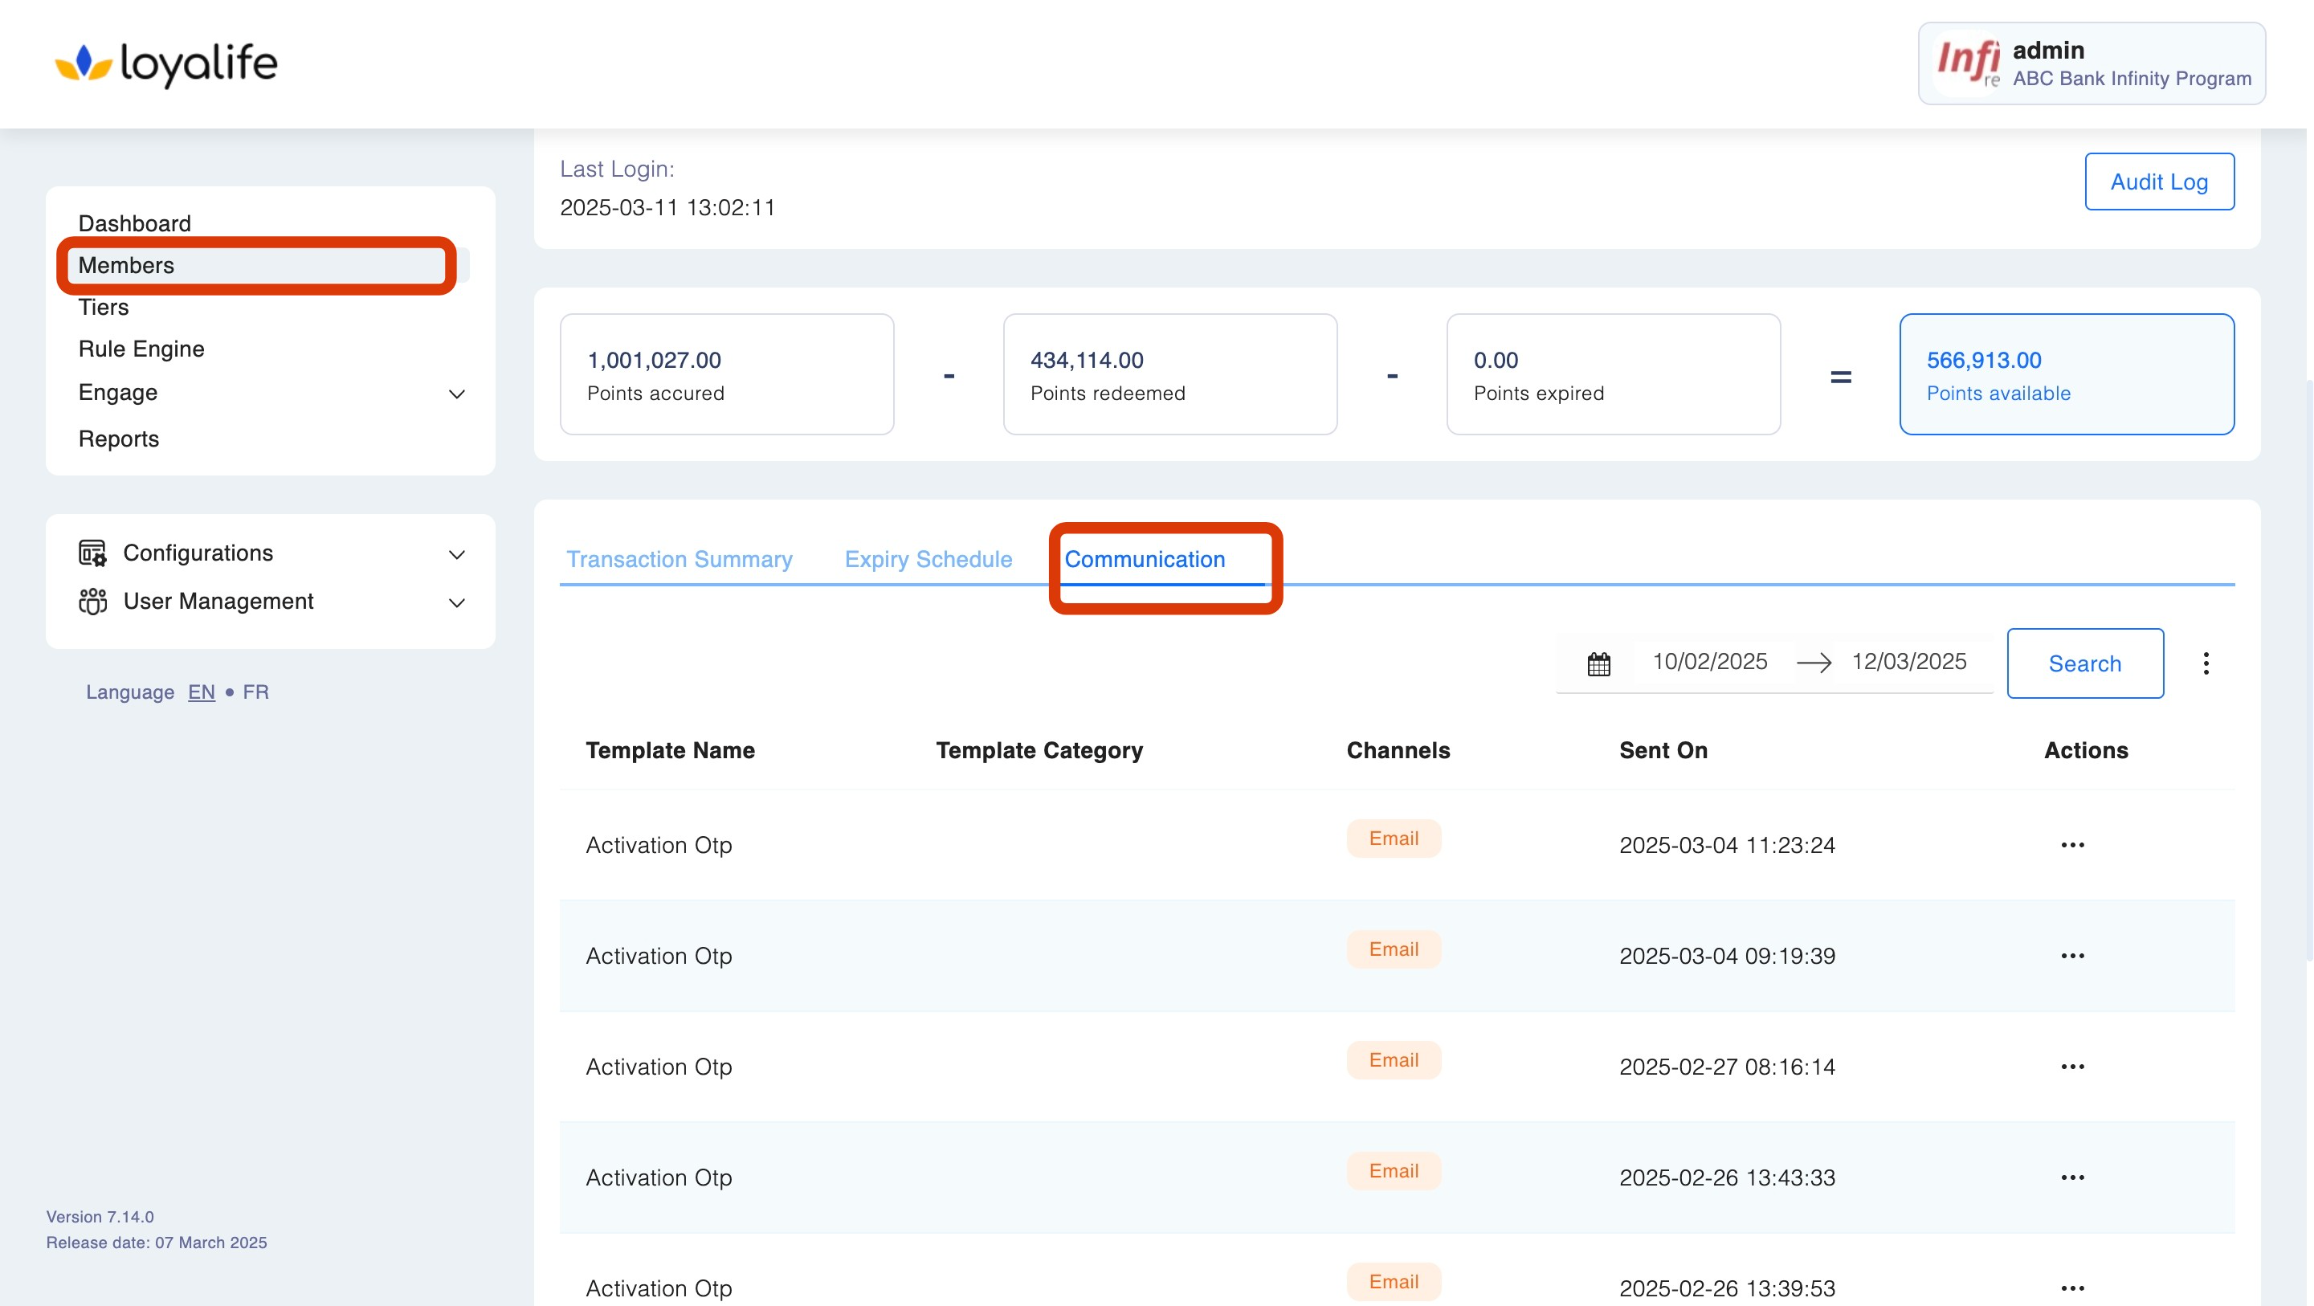
Task: Click the Audit Log button
Action: click(x=2158, y=182)
